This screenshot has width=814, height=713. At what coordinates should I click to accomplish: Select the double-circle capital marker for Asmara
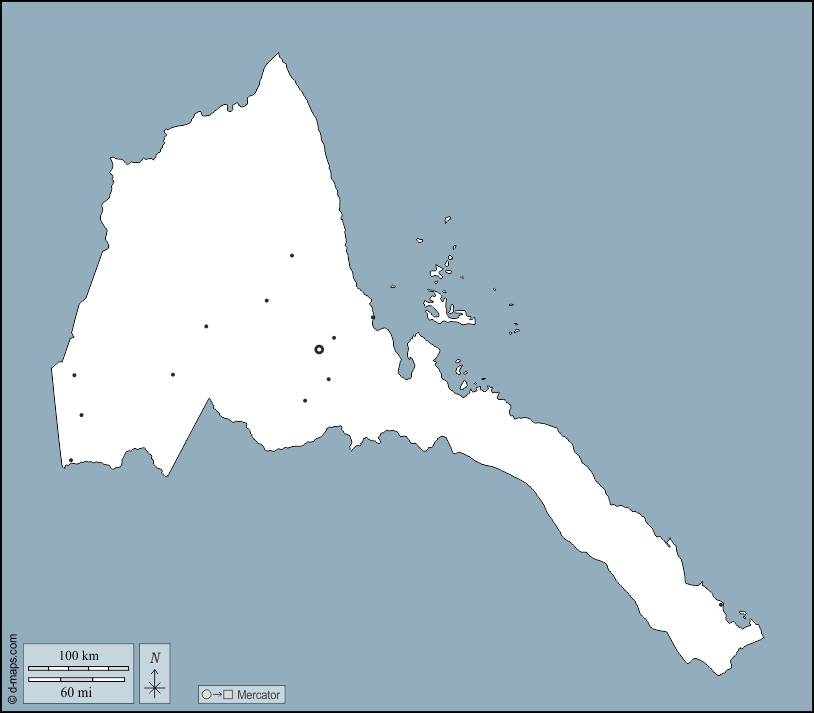pyautogui.click(x=320, y=349)
